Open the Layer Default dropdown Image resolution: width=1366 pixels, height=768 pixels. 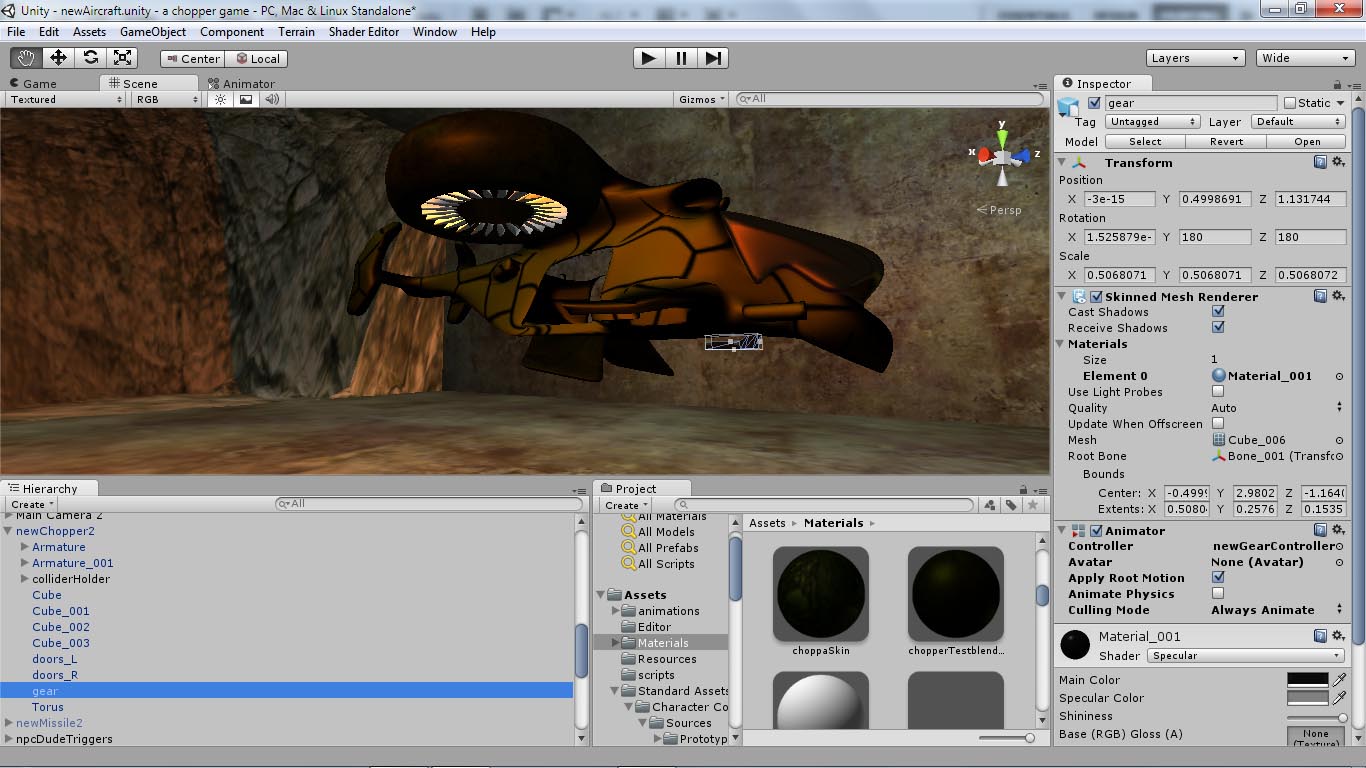(x=1299, y=122)
